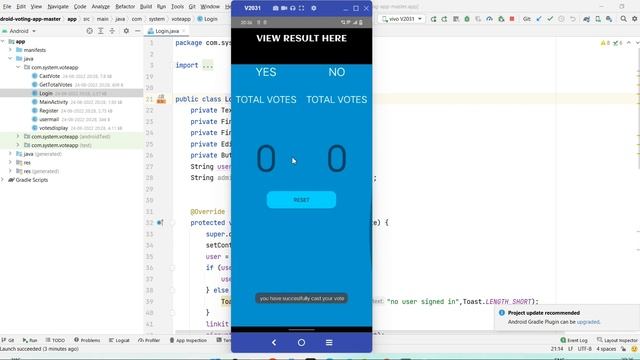
Task: Tap the phone's back navigation button
Action: tap(274, 342)
